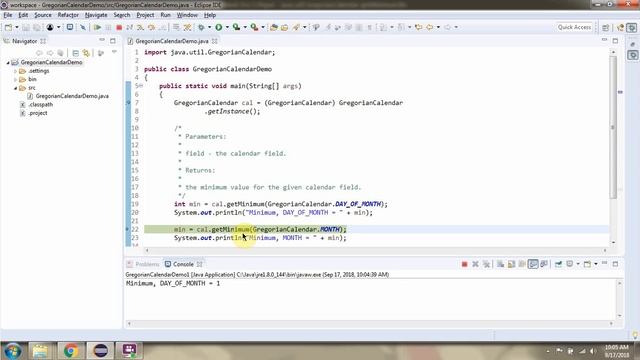Open Chrome from the taskbar
Viewport: 640px width, 360px height.
point(70,351)
